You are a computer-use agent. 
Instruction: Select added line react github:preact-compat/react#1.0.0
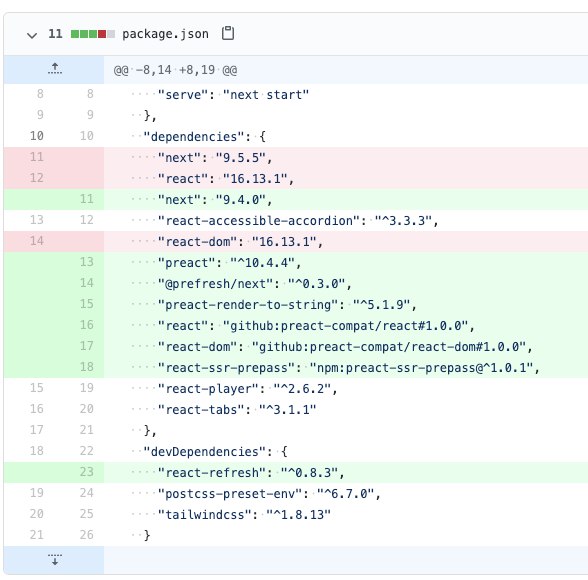[x=296, y=325]
